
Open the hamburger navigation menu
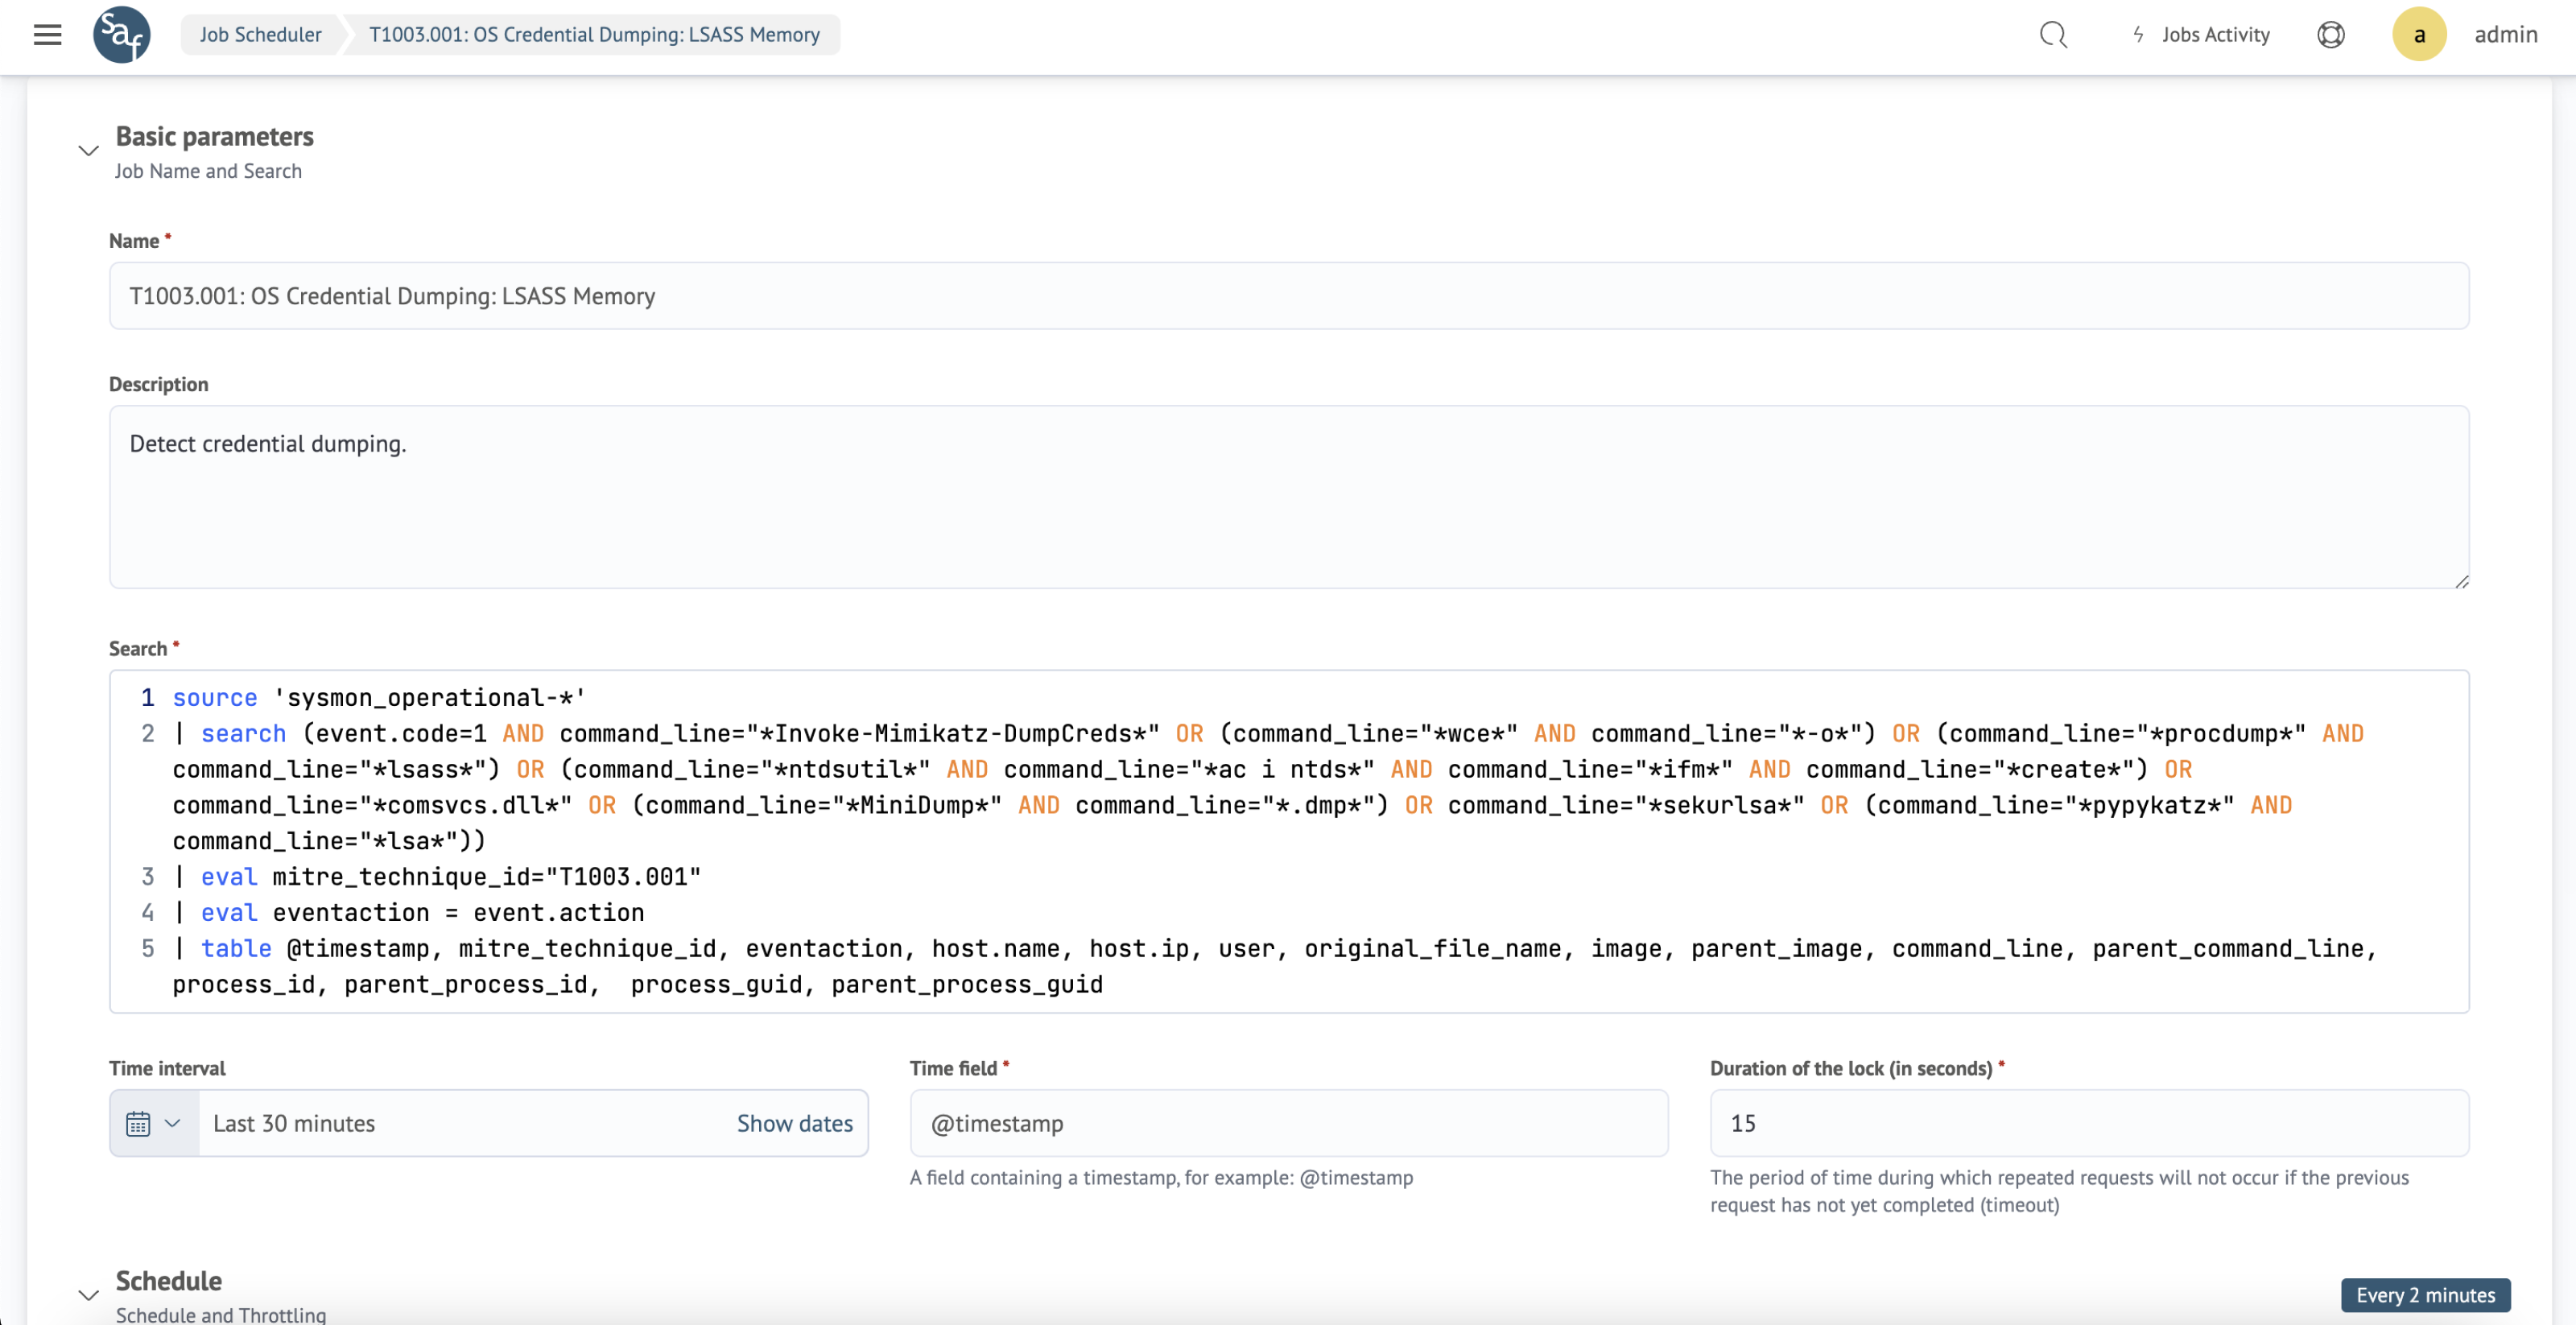click(47, 35)
